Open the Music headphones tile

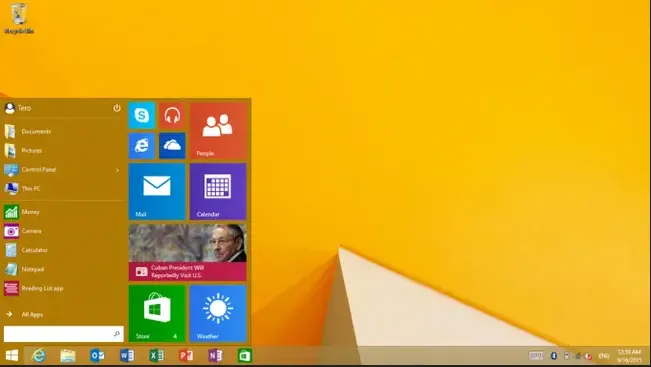pos(172,115)
